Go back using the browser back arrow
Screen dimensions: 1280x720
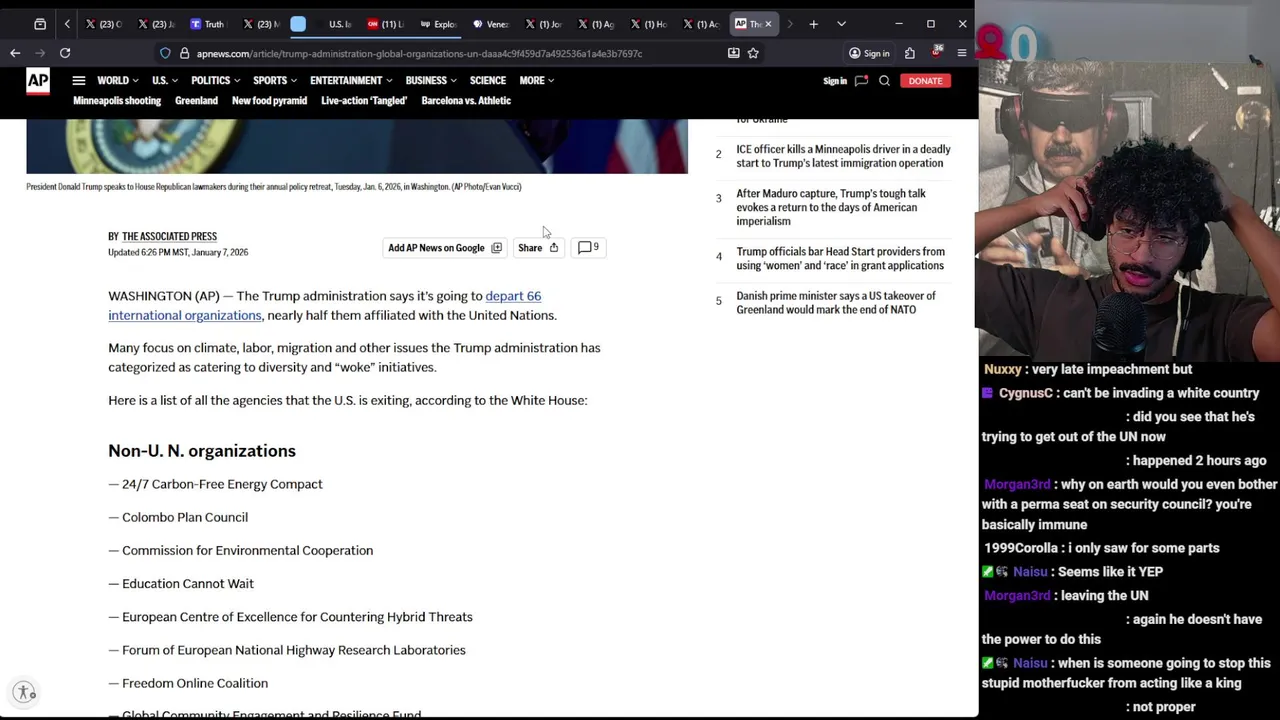click(x=15, y=53)
